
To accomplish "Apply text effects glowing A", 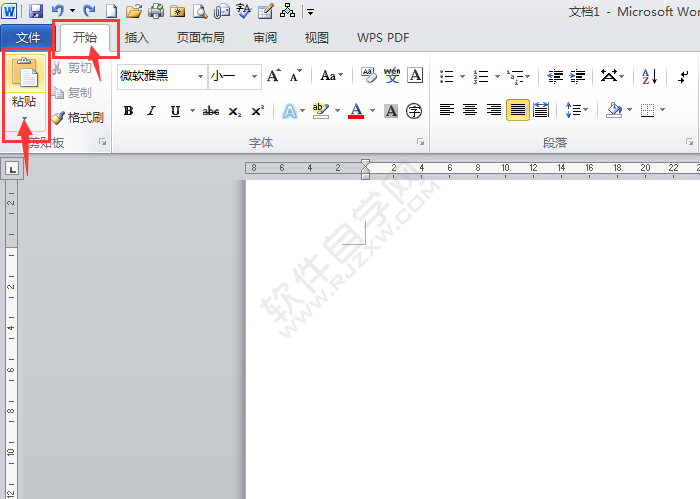I will click(290, 111).
